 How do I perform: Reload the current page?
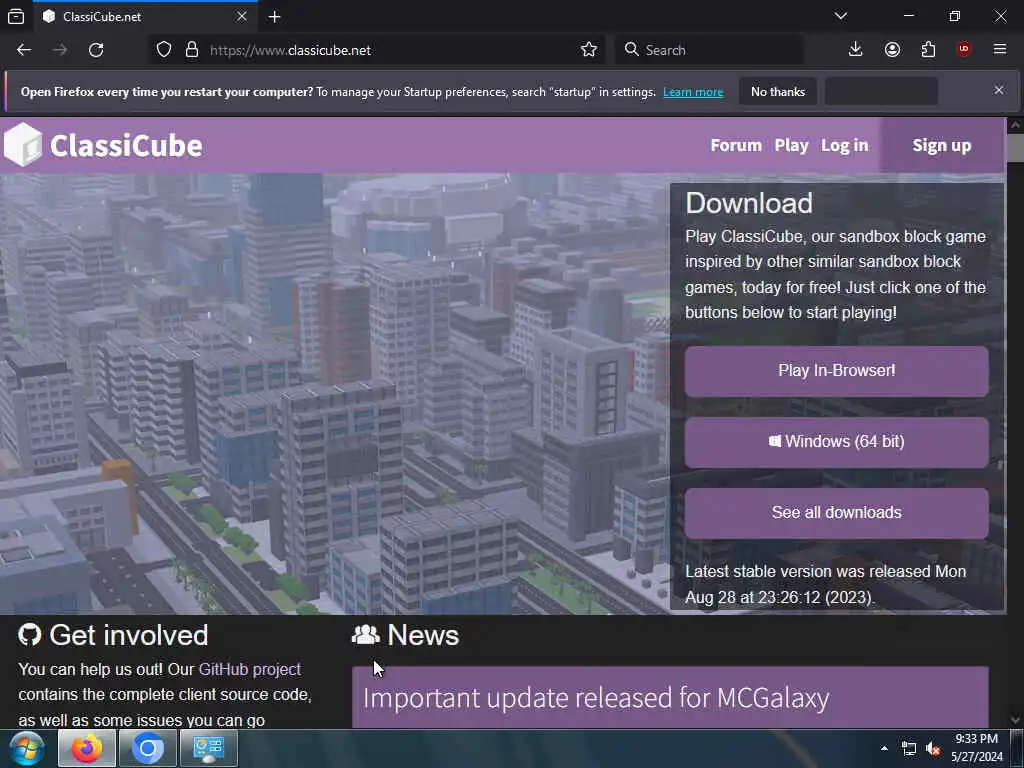pos(96,50)
